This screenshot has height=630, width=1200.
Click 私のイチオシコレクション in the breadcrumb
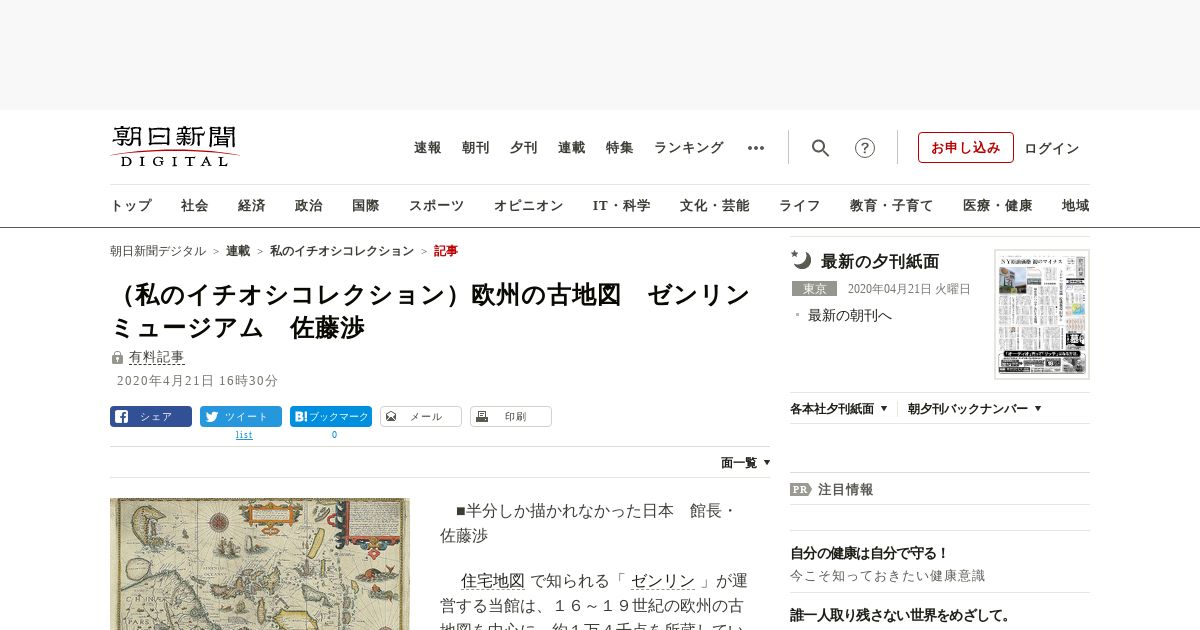click(342, 251)
